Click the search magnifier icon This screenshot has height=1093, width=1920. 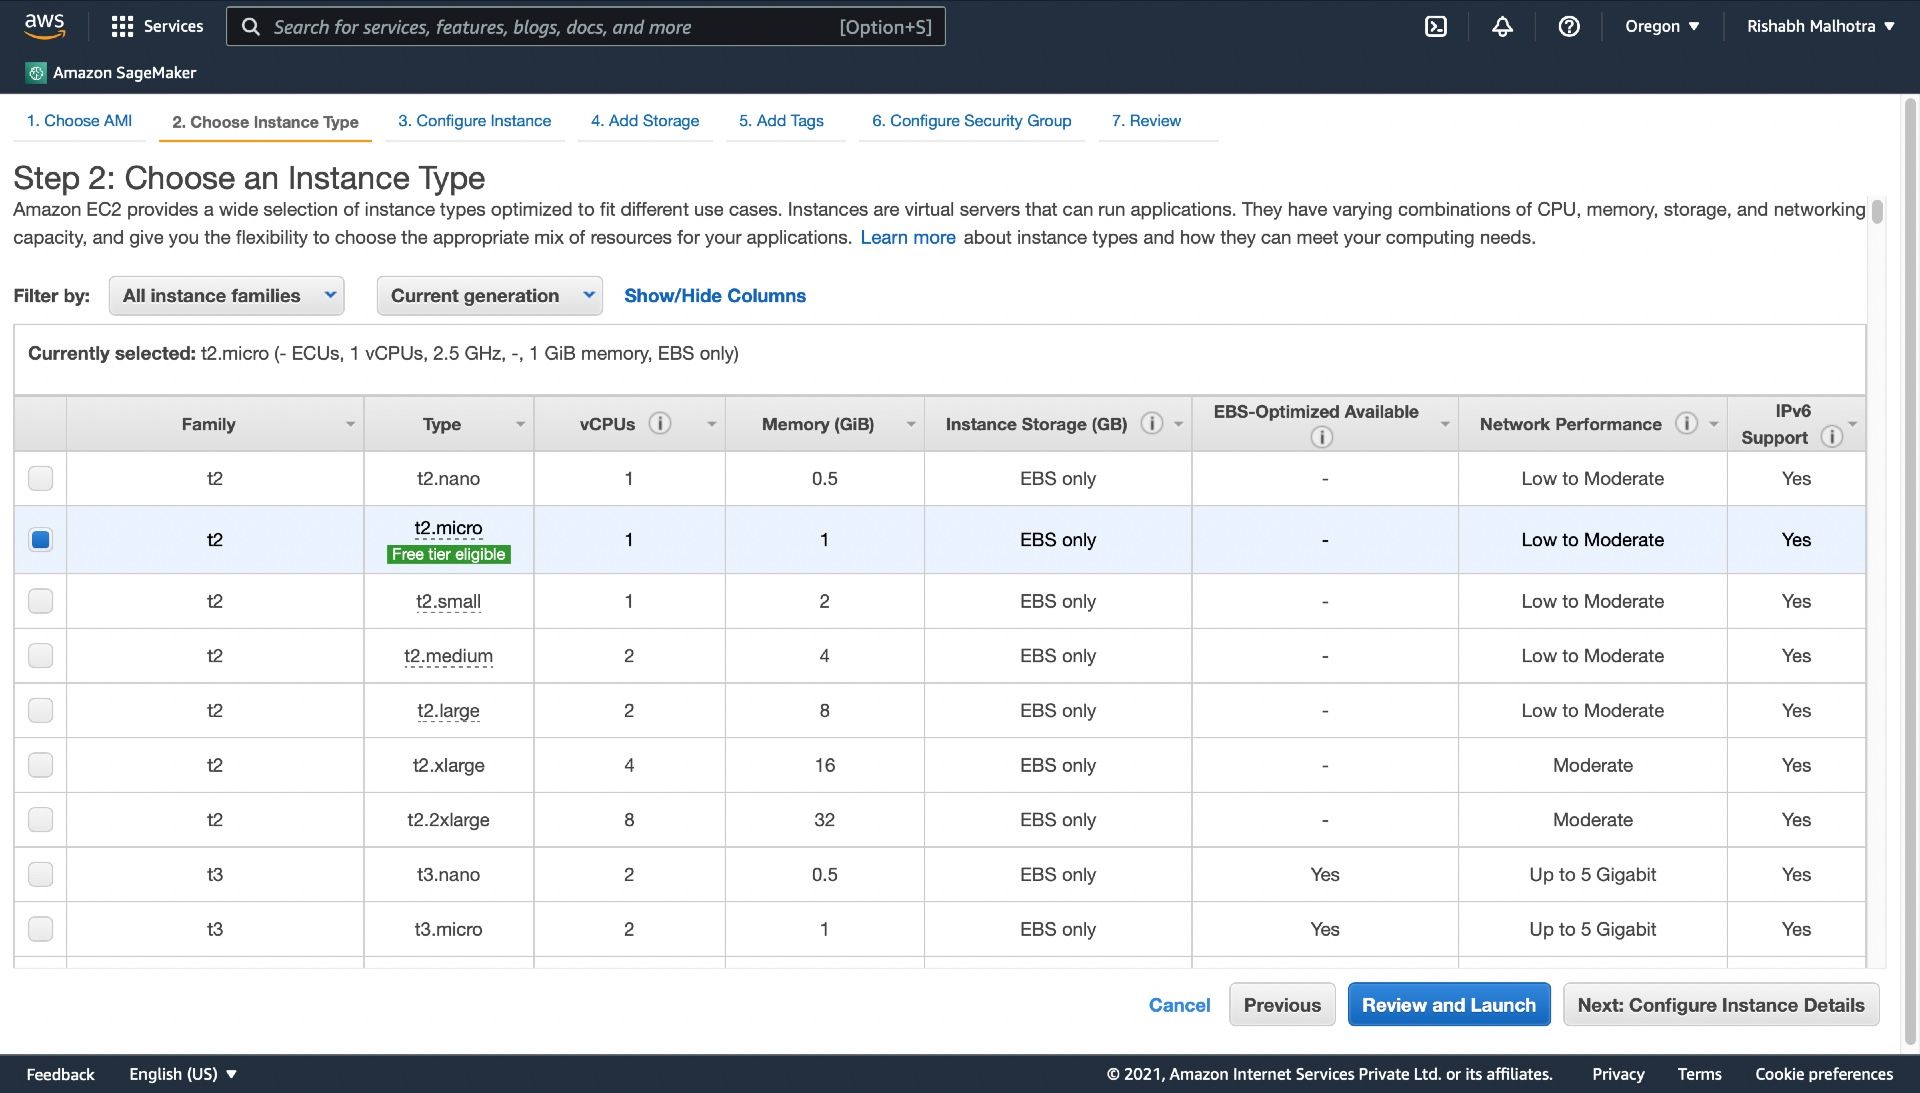point(251,27)
